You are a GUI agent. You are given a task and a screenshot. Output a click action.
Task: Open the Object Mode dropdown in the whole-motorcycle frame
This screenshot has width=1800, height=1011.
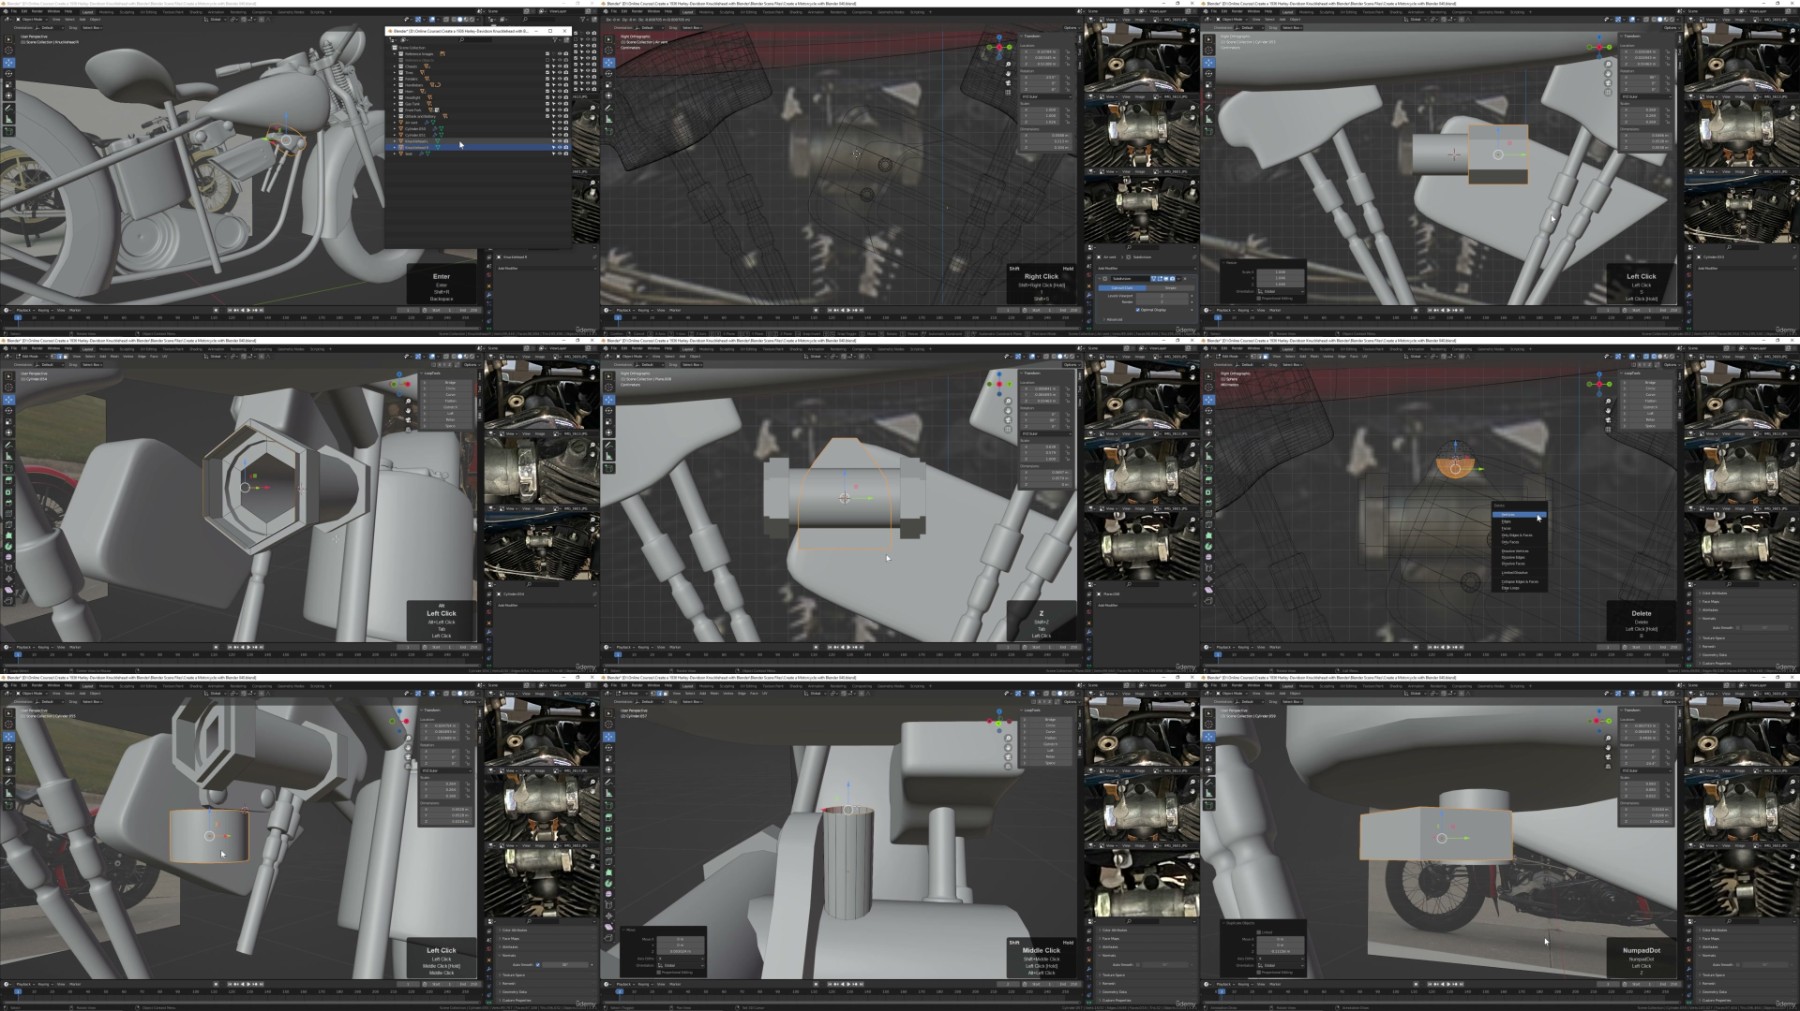(31, 19)
